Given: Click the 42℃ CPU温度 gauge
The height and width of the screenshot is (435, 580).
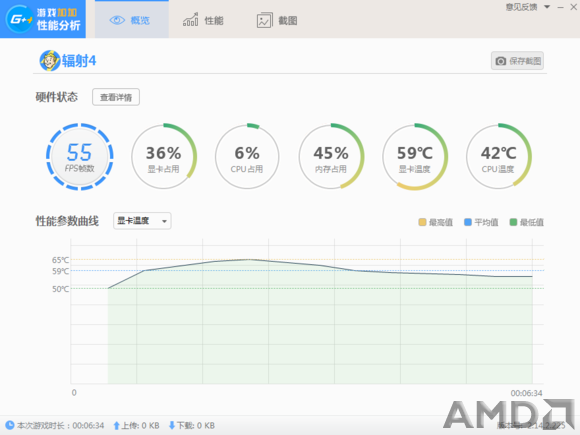Looking at the screenshot, I should tap(499, 156).
